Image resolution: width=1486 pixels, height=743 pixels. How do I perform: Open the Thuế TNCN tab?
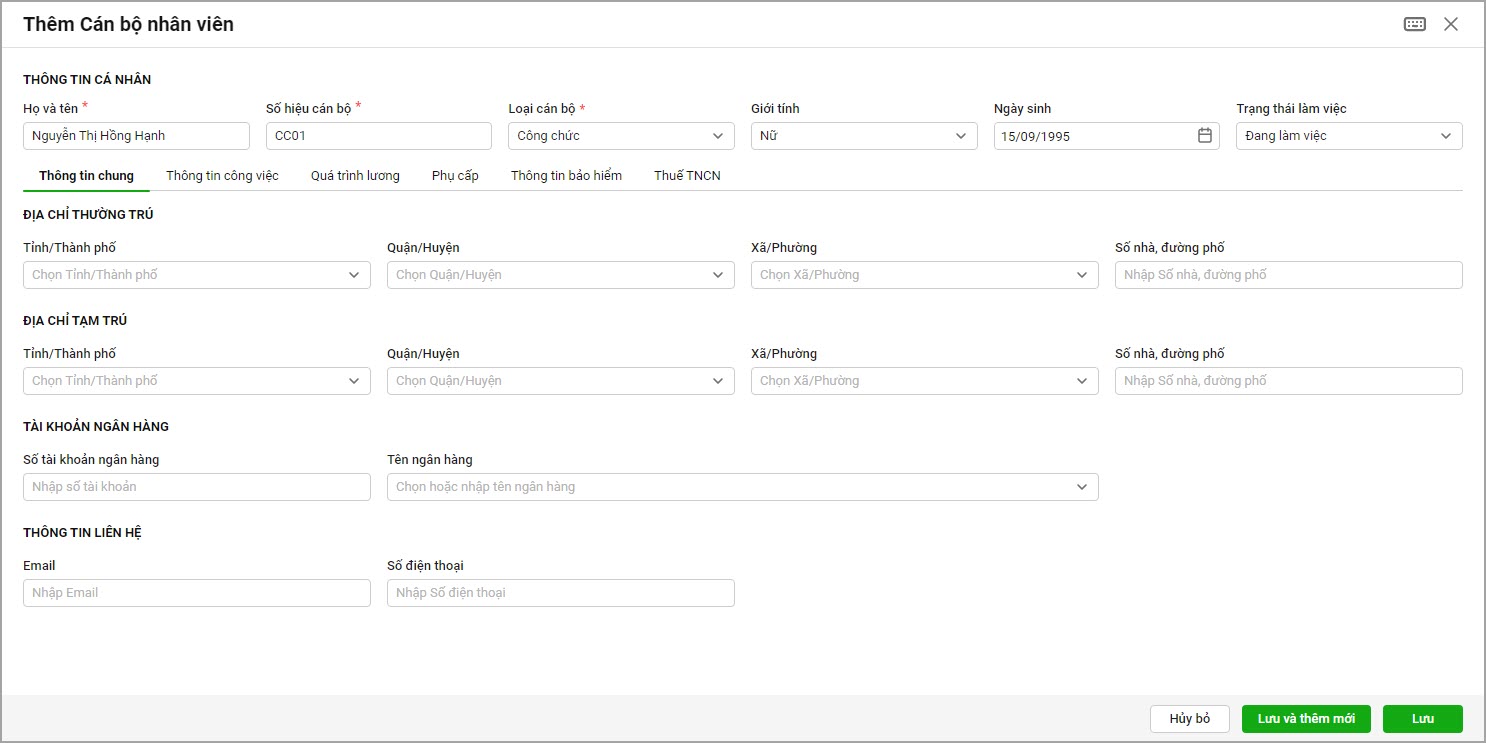click(687, 176)
